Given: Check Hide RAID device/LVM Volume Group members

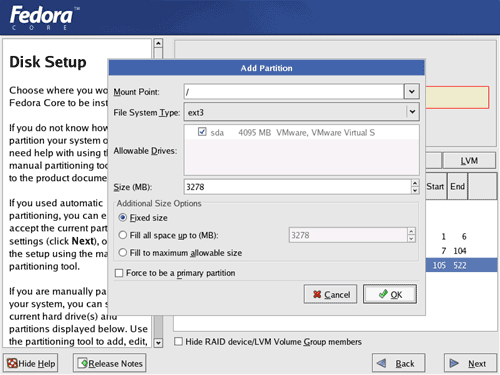Looking at the screenshot, I should pyautogui.click(x=179, y=342).
